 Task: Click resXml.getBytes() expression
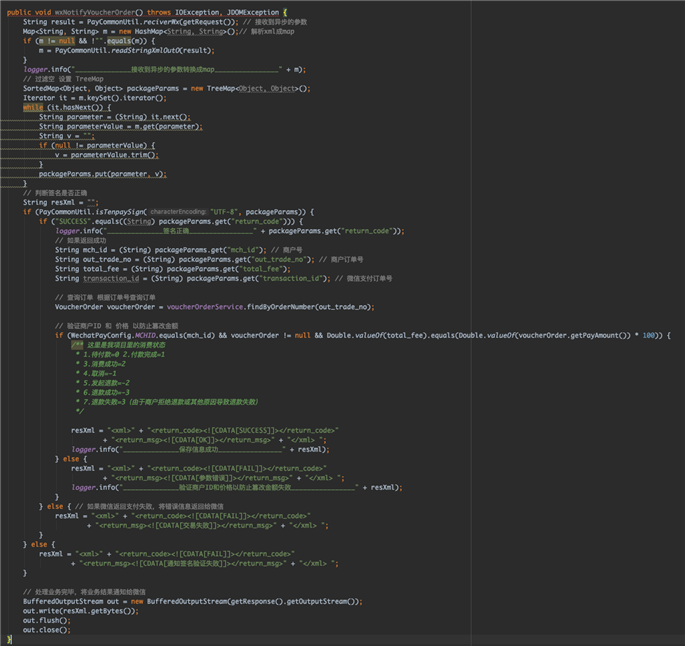pos(97,611)
